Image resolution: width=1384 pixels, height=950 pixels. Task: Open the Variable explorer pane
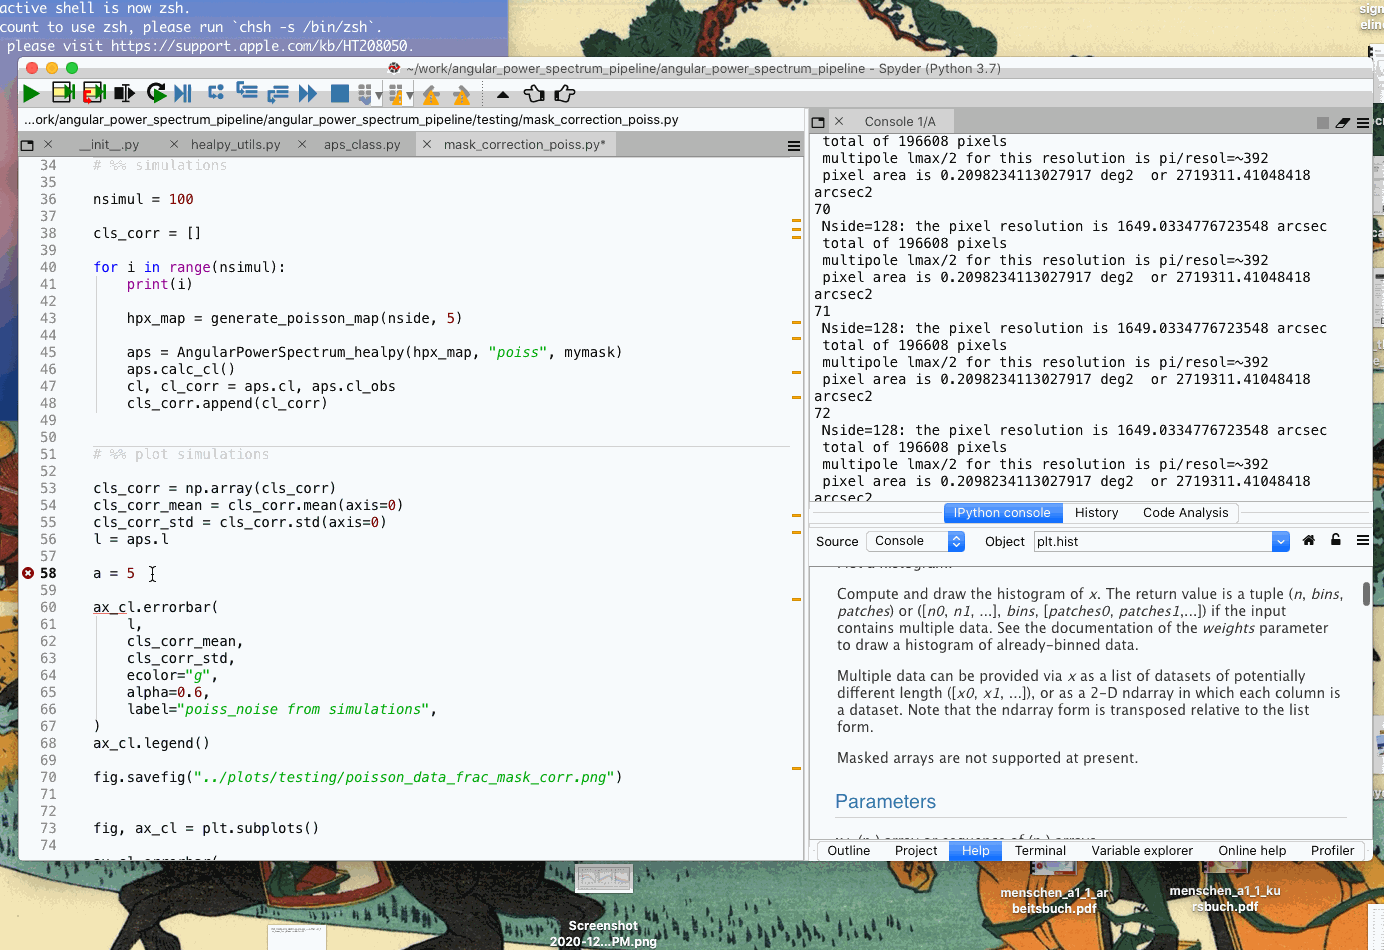1142,851
